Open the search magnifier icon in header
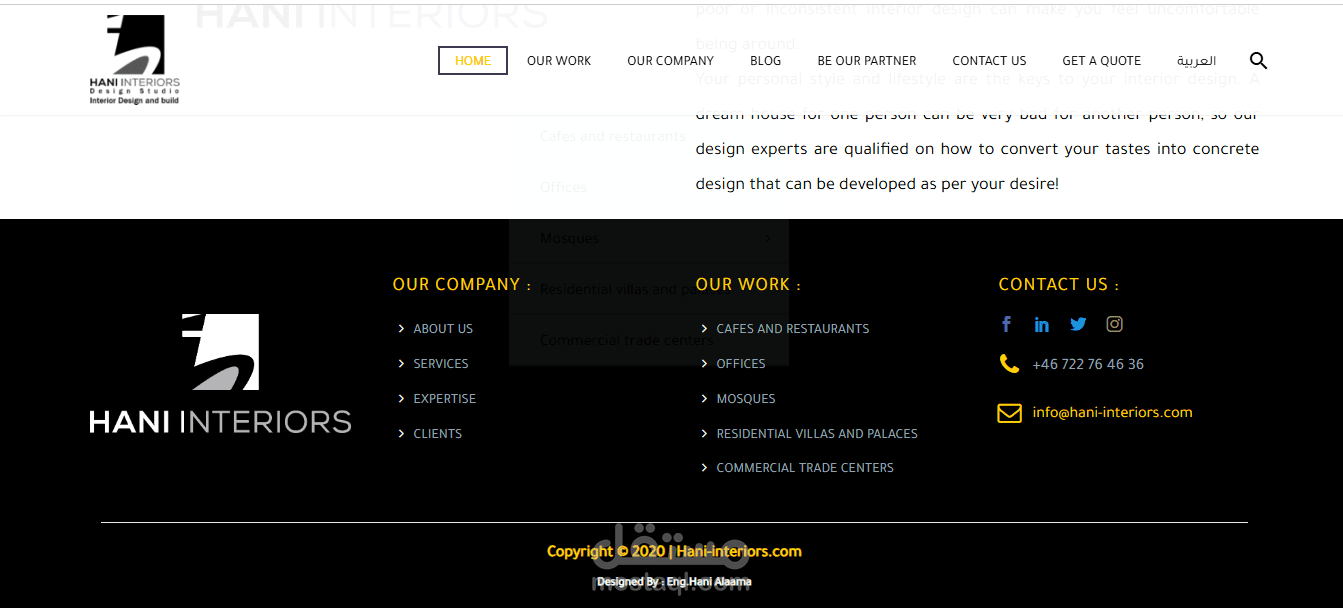This screenshot has width=1343, height=608. pos(1258,61)
